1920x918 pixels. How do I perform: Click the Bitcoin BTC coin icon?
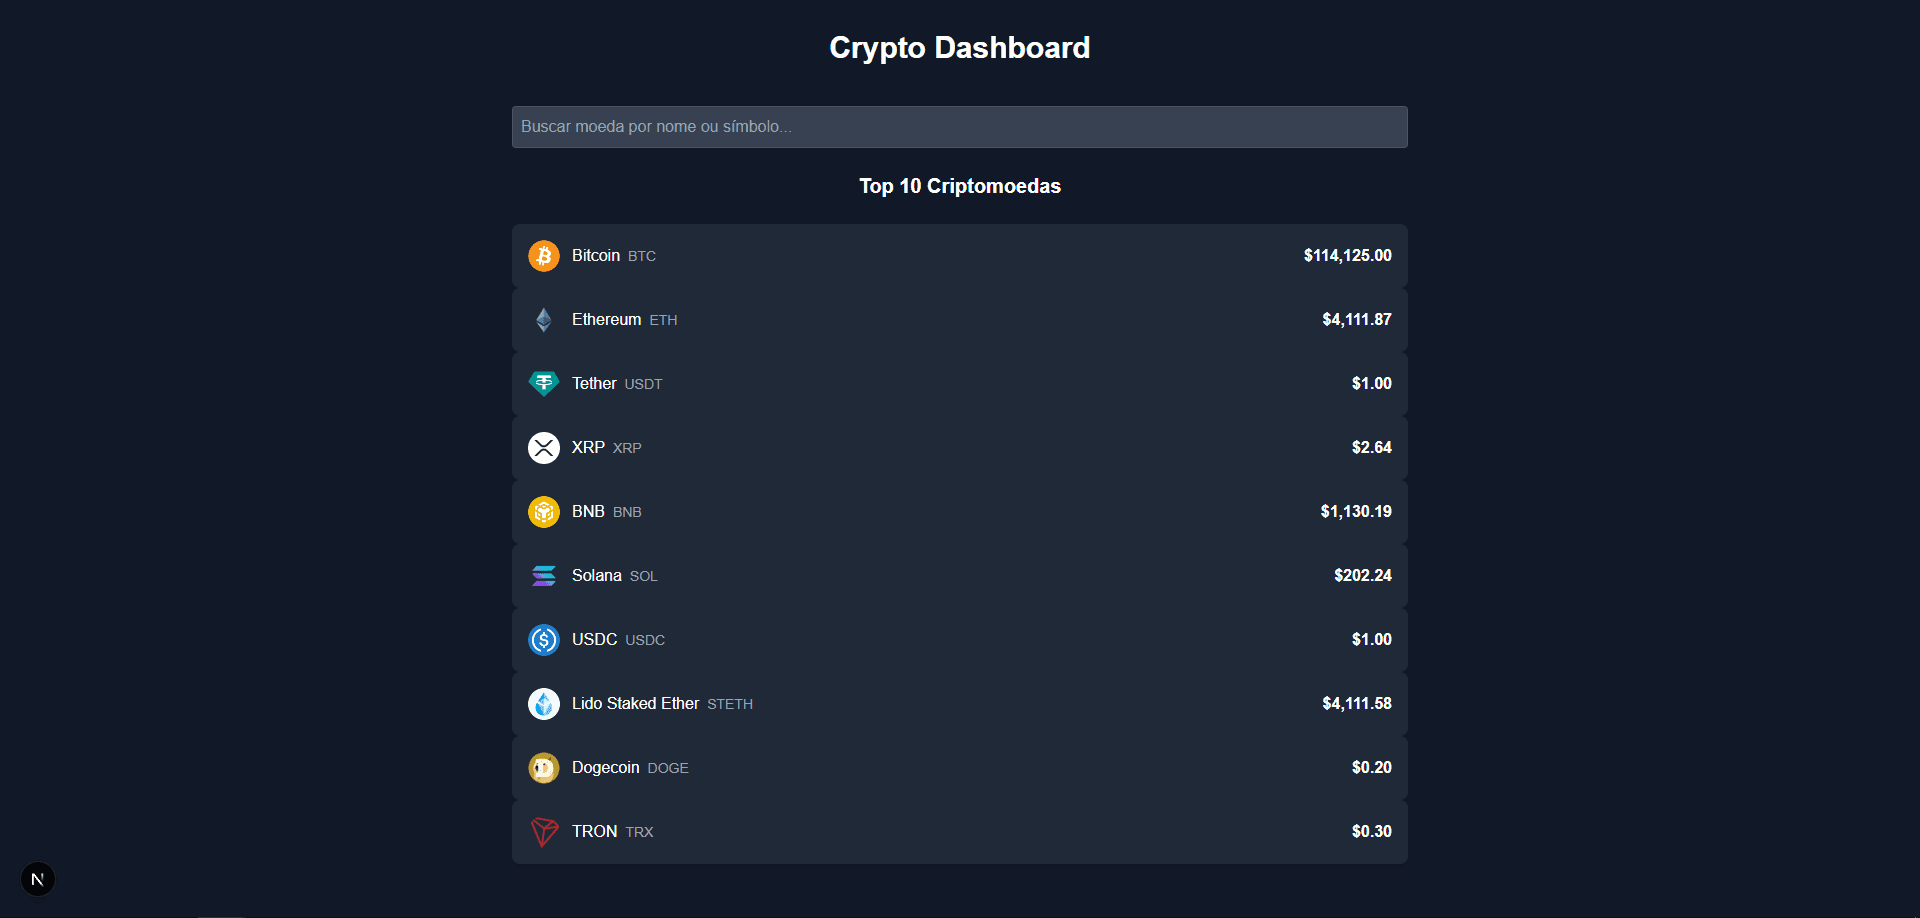pos(544,255)
